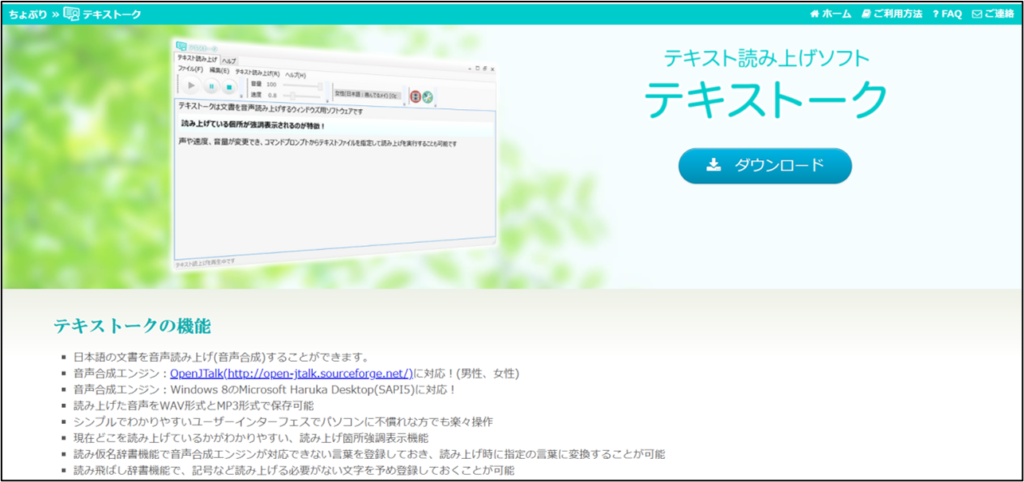Open the ご利用方法 usage page link
The width and height of the screenshot is (1024, 482).
[892, 14]
